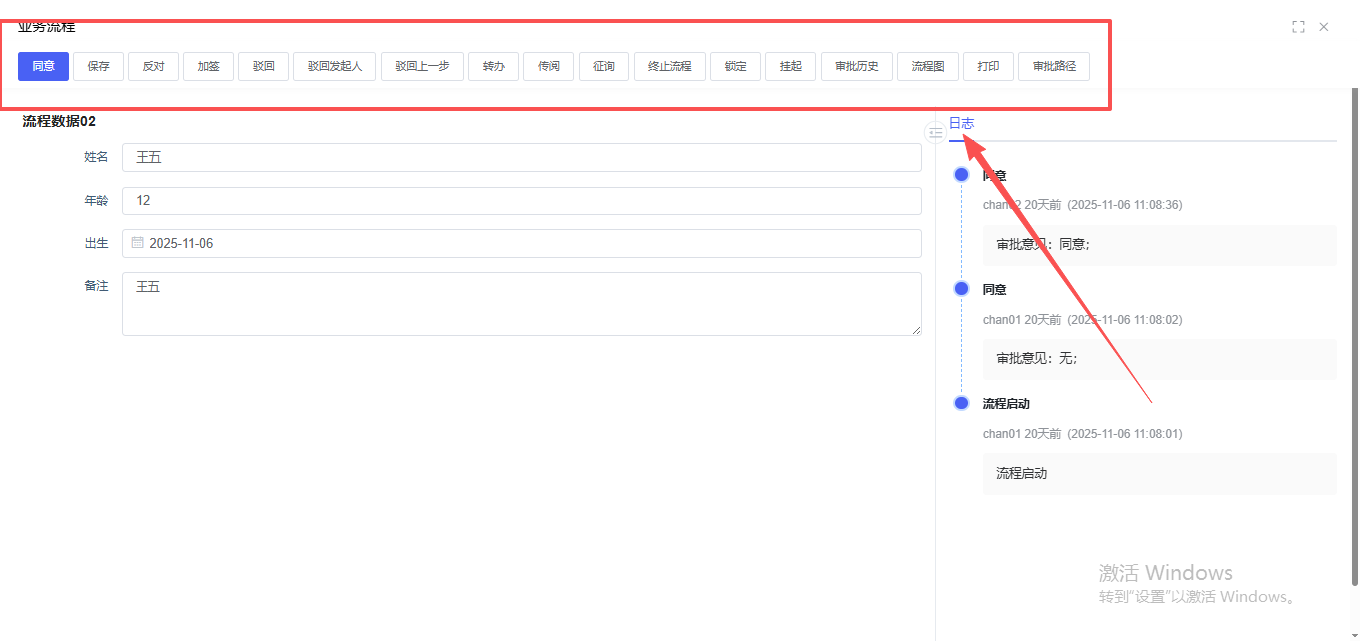Print the form with 打印
Screen dimensions: 1360x641
pos(988,66)
